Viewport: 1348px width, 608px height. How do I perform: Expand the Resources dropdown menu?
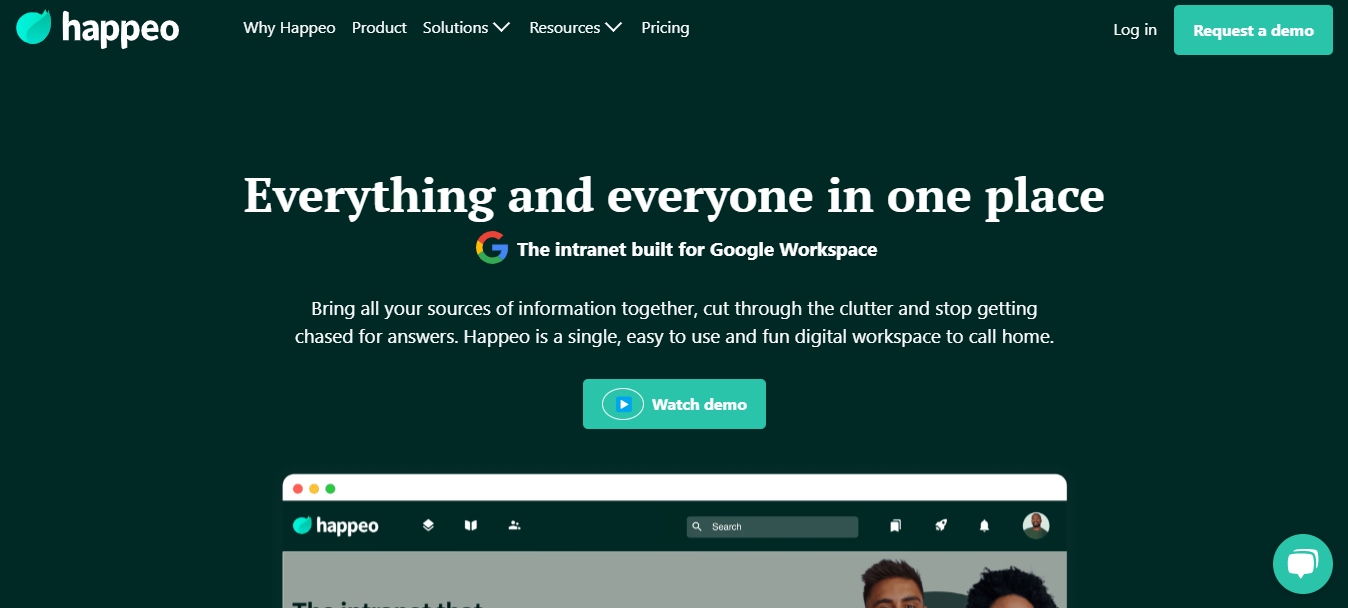[575, 28]
